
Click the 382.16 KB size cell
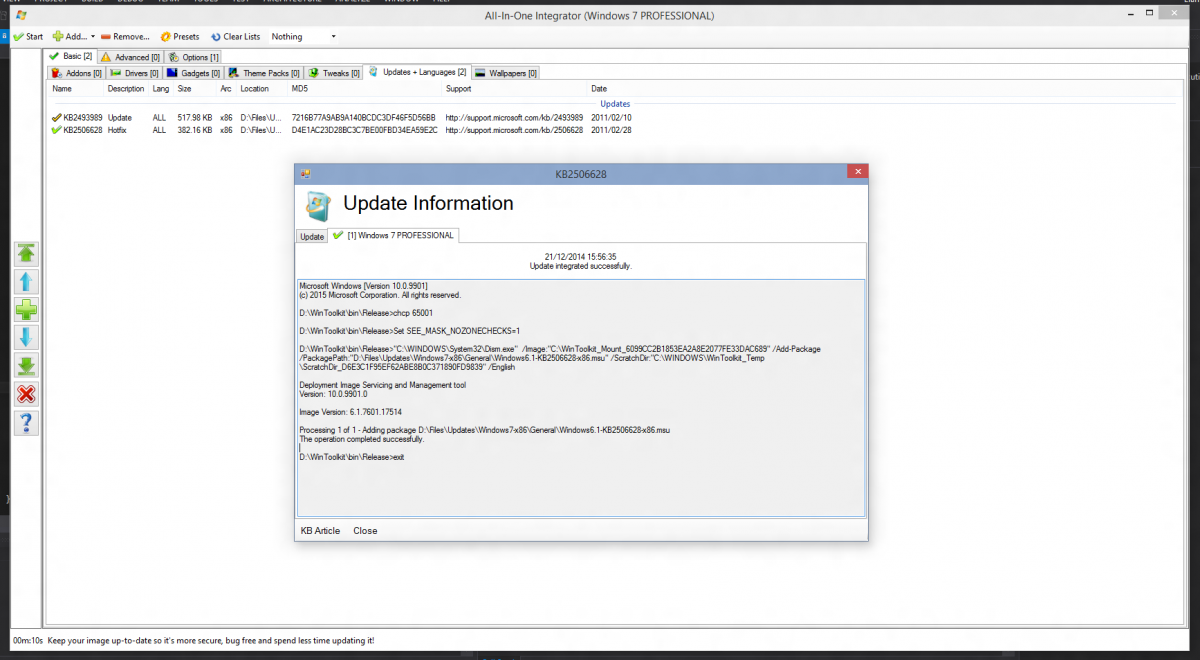tap(194, 130)
